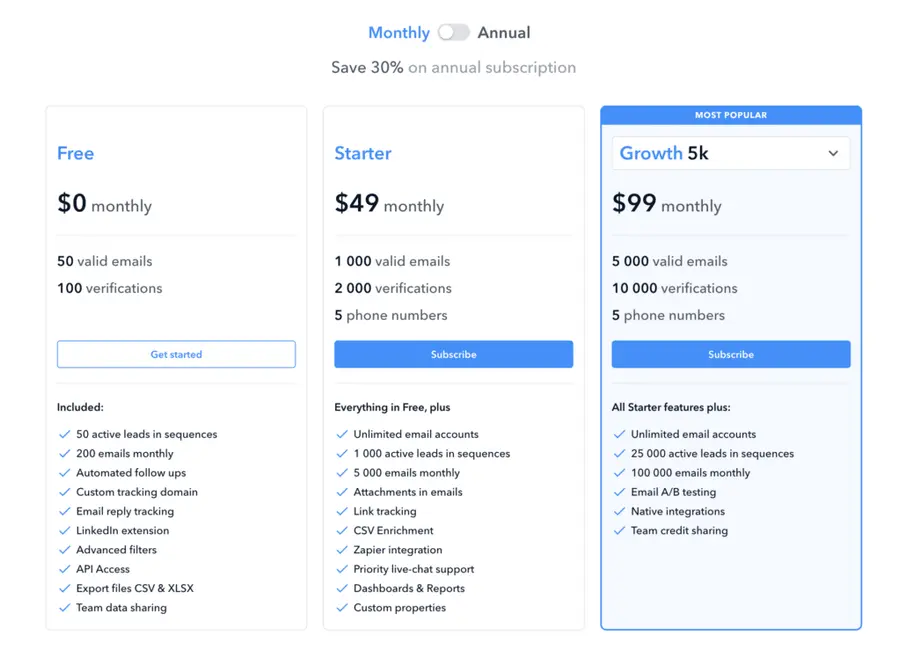Click the Free plan title

75,153
